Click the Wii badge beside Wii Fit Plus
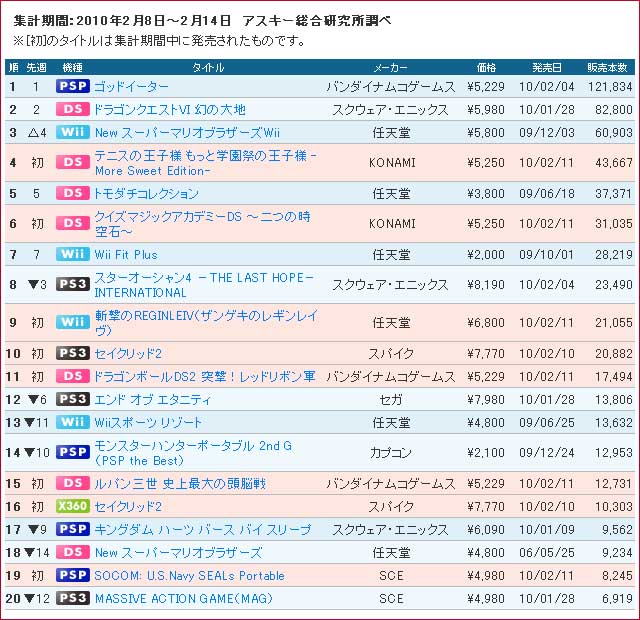The image size is (640, 620). coord(73,254)
